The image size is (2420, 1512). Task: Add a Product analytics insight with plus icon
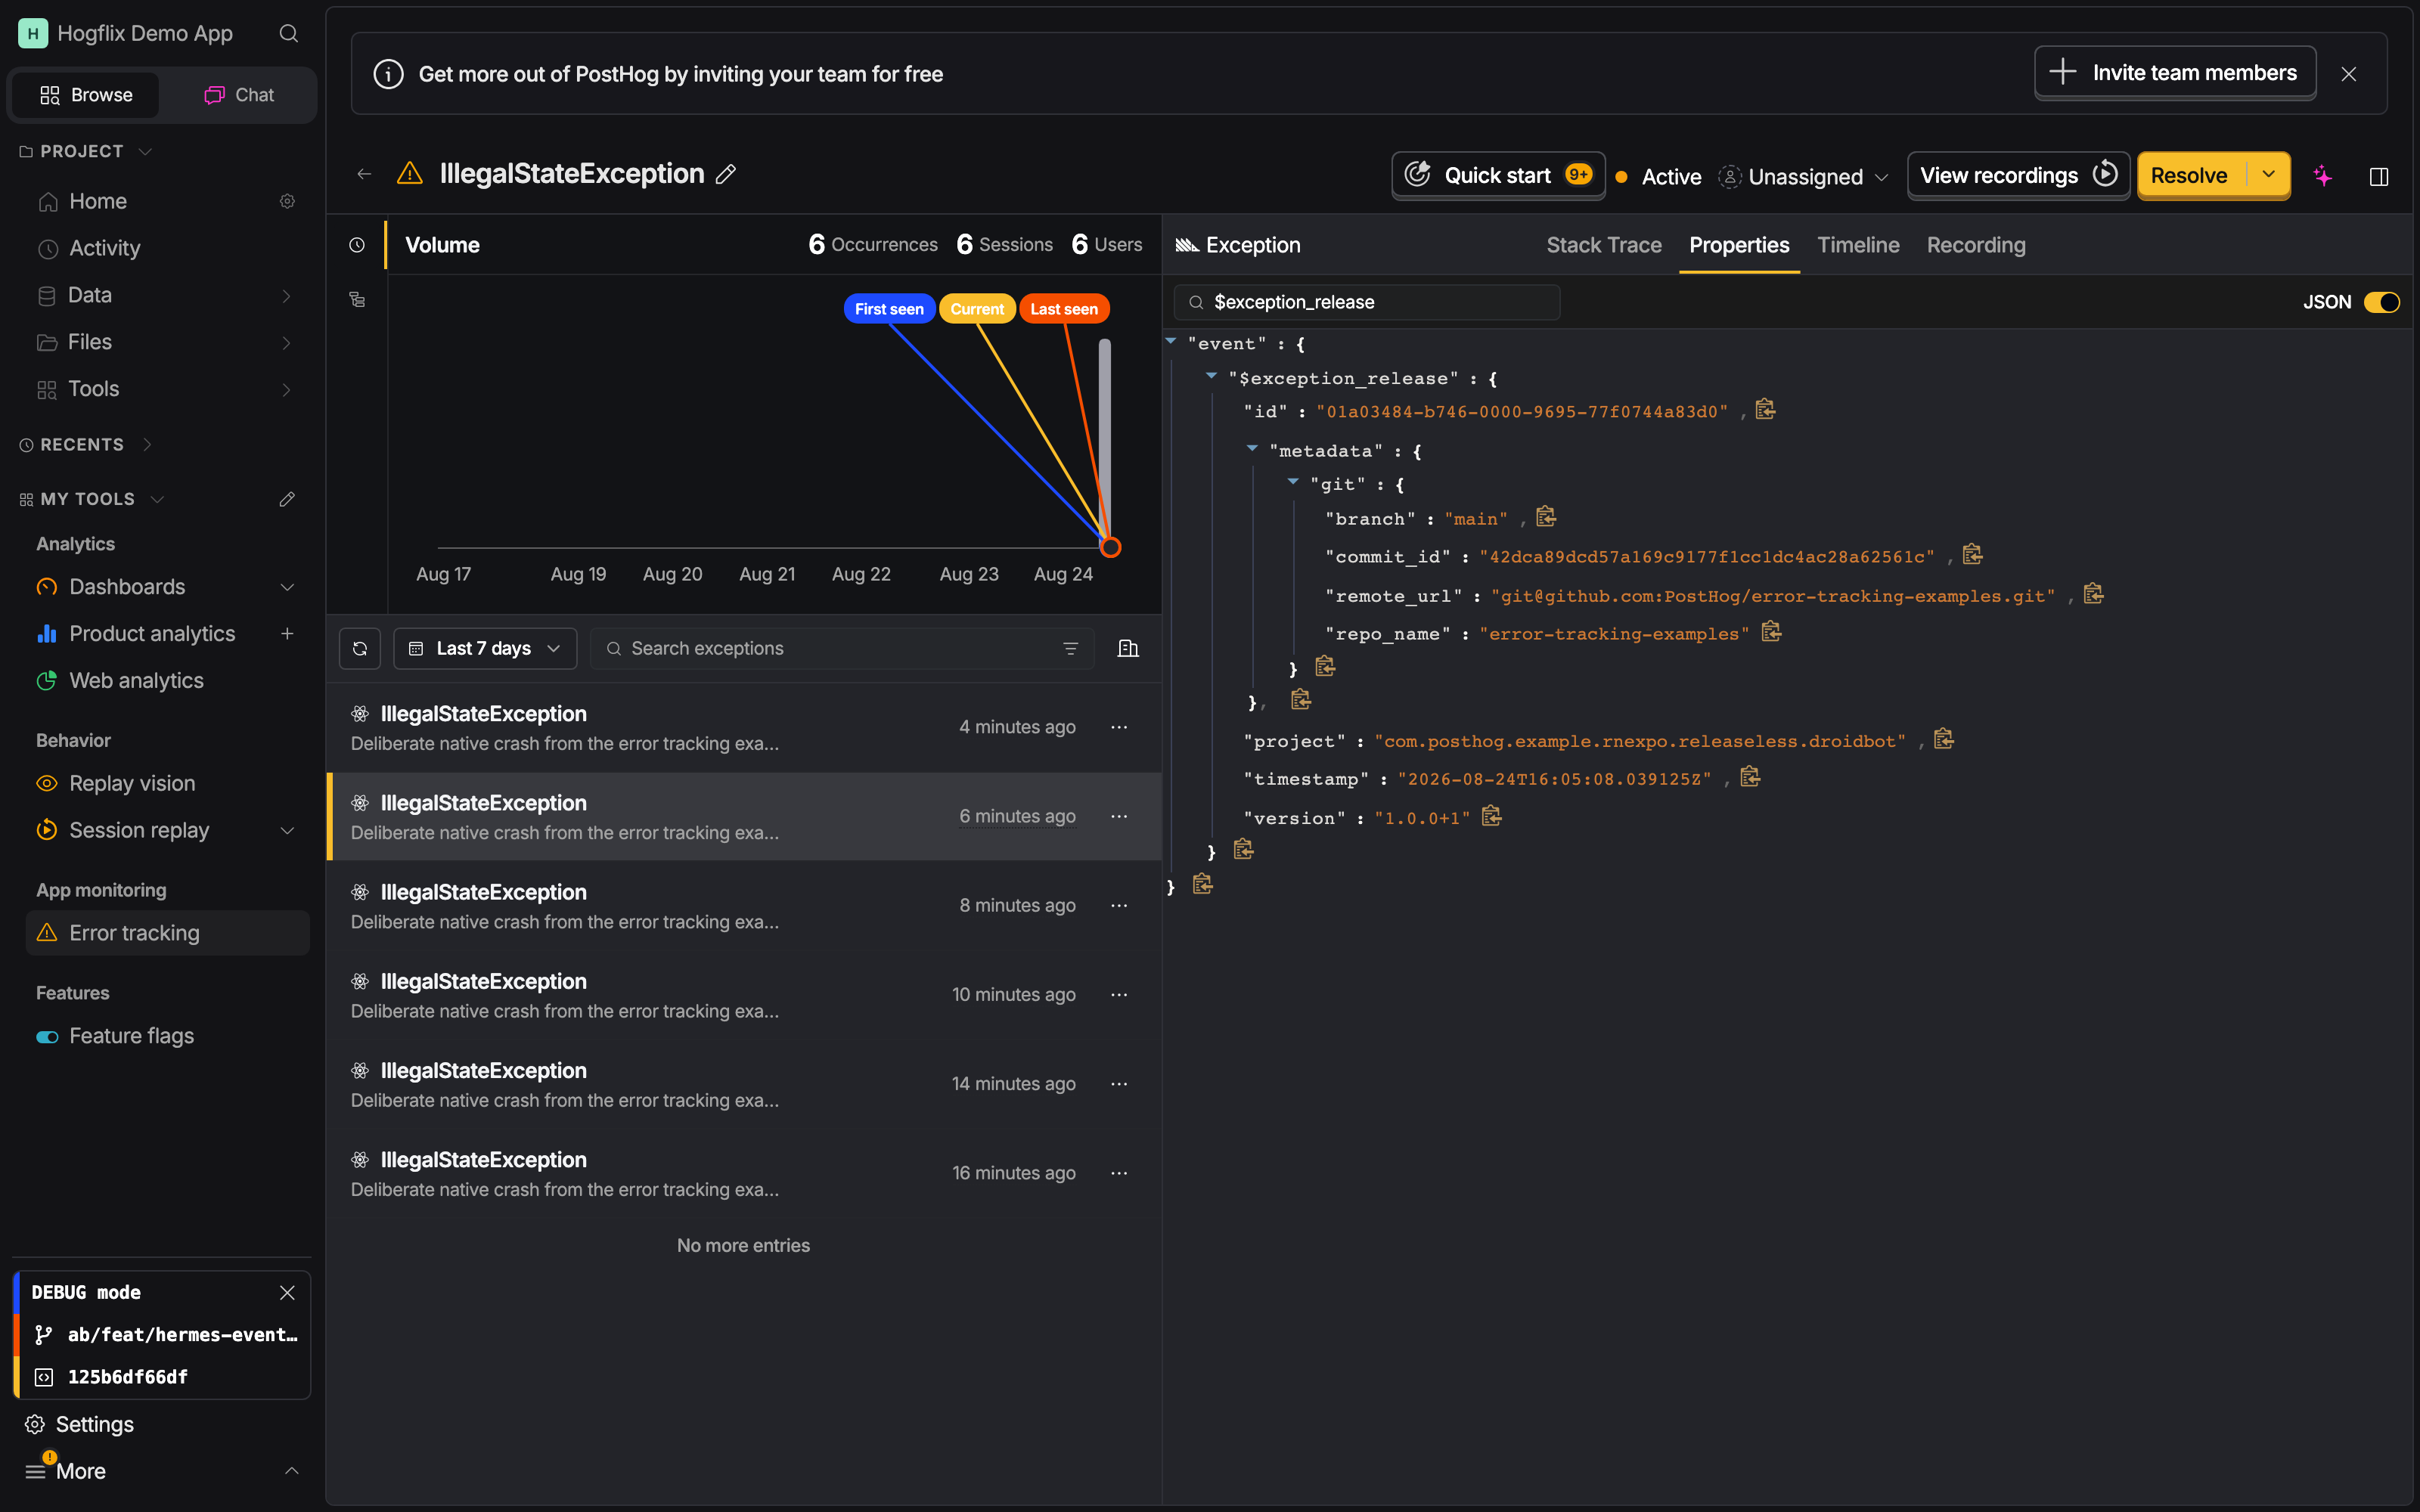pos(287,634)
